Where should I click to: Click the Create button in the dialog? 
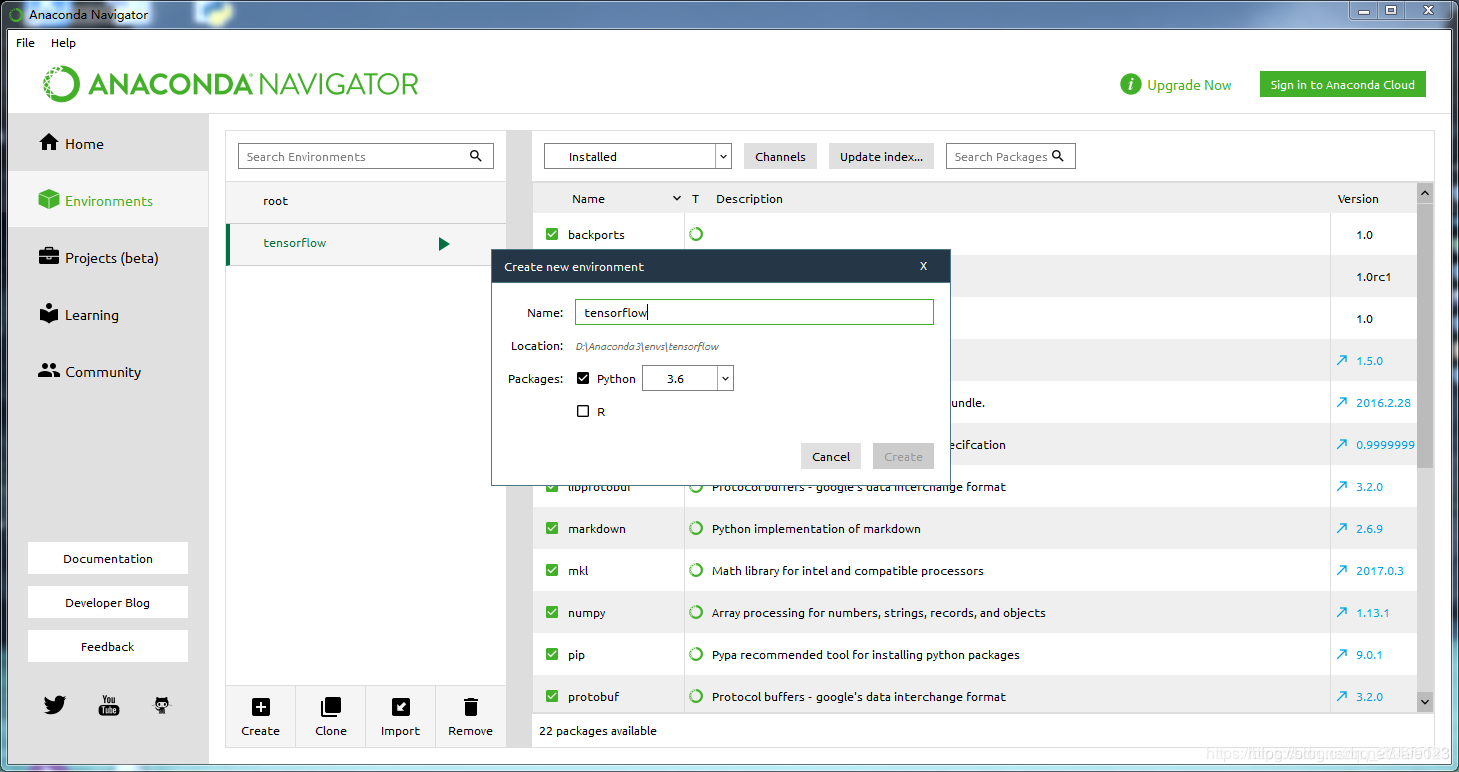click(x=903, y=456)
